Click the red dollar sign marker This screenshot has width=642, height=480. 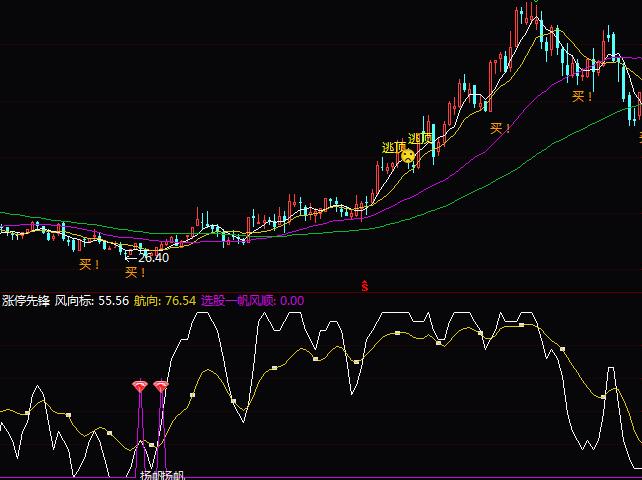[x=365, y=287]
